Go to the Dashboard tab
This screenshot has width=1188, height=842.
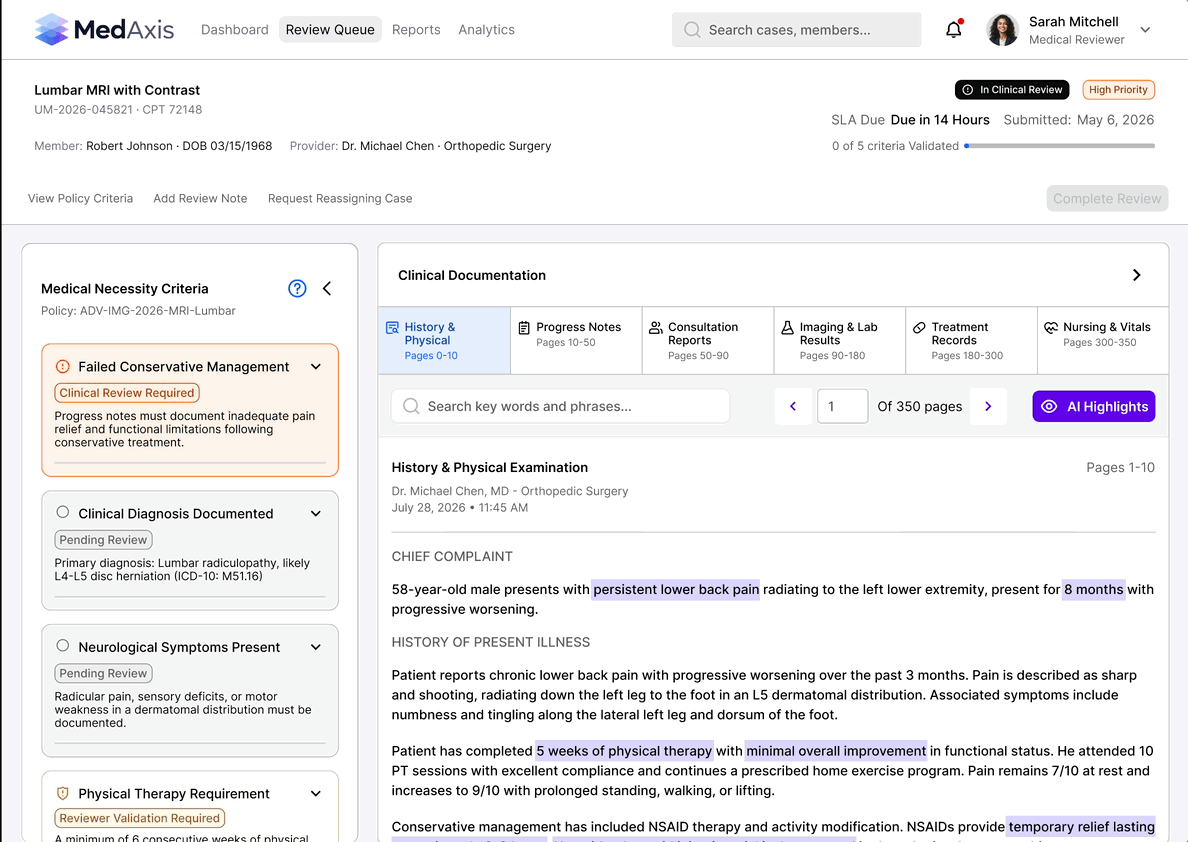click(234, 30)
